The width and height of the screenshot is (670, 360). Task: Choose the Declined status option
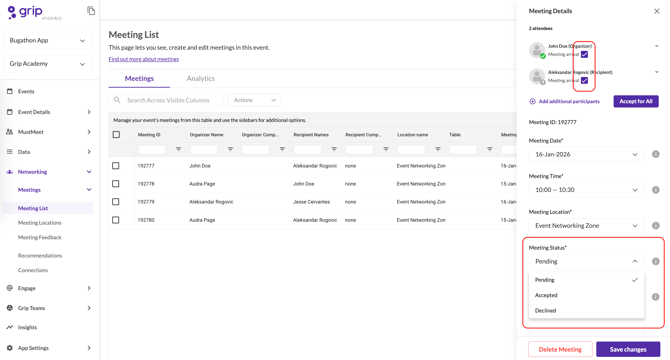click(x=586, y=310)
